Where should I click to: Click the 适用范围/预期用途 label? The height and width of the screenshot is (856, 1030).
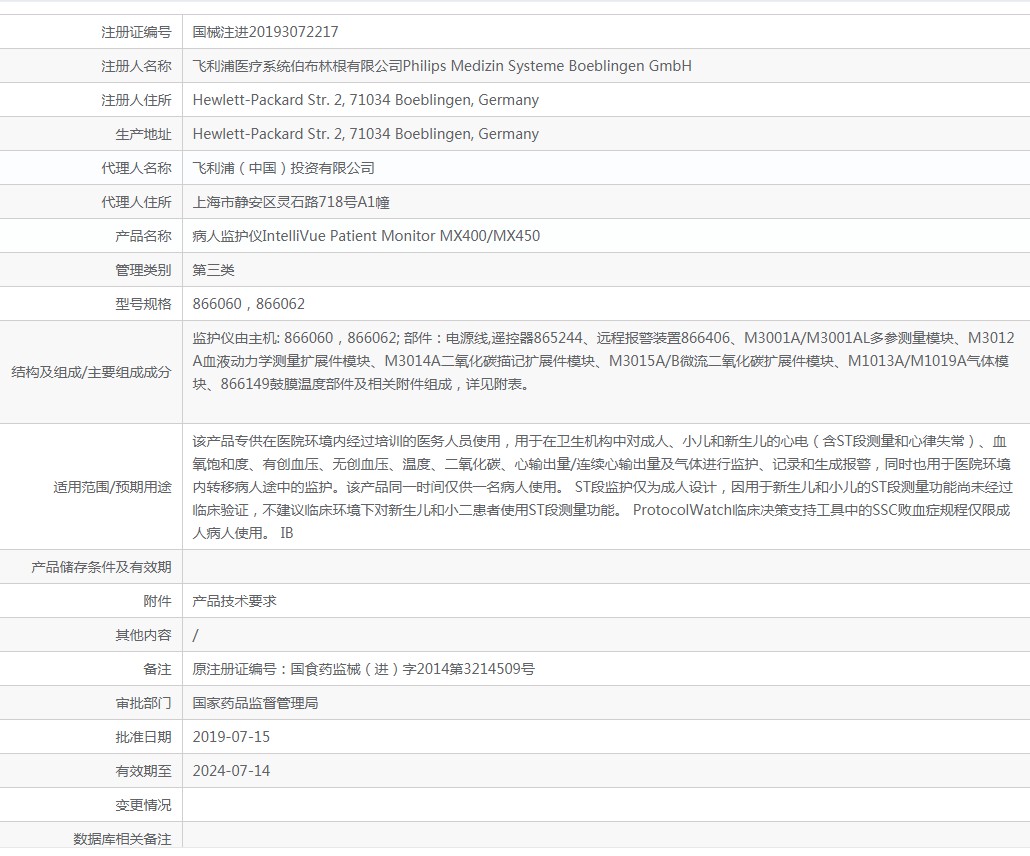(x=112, y=487)
